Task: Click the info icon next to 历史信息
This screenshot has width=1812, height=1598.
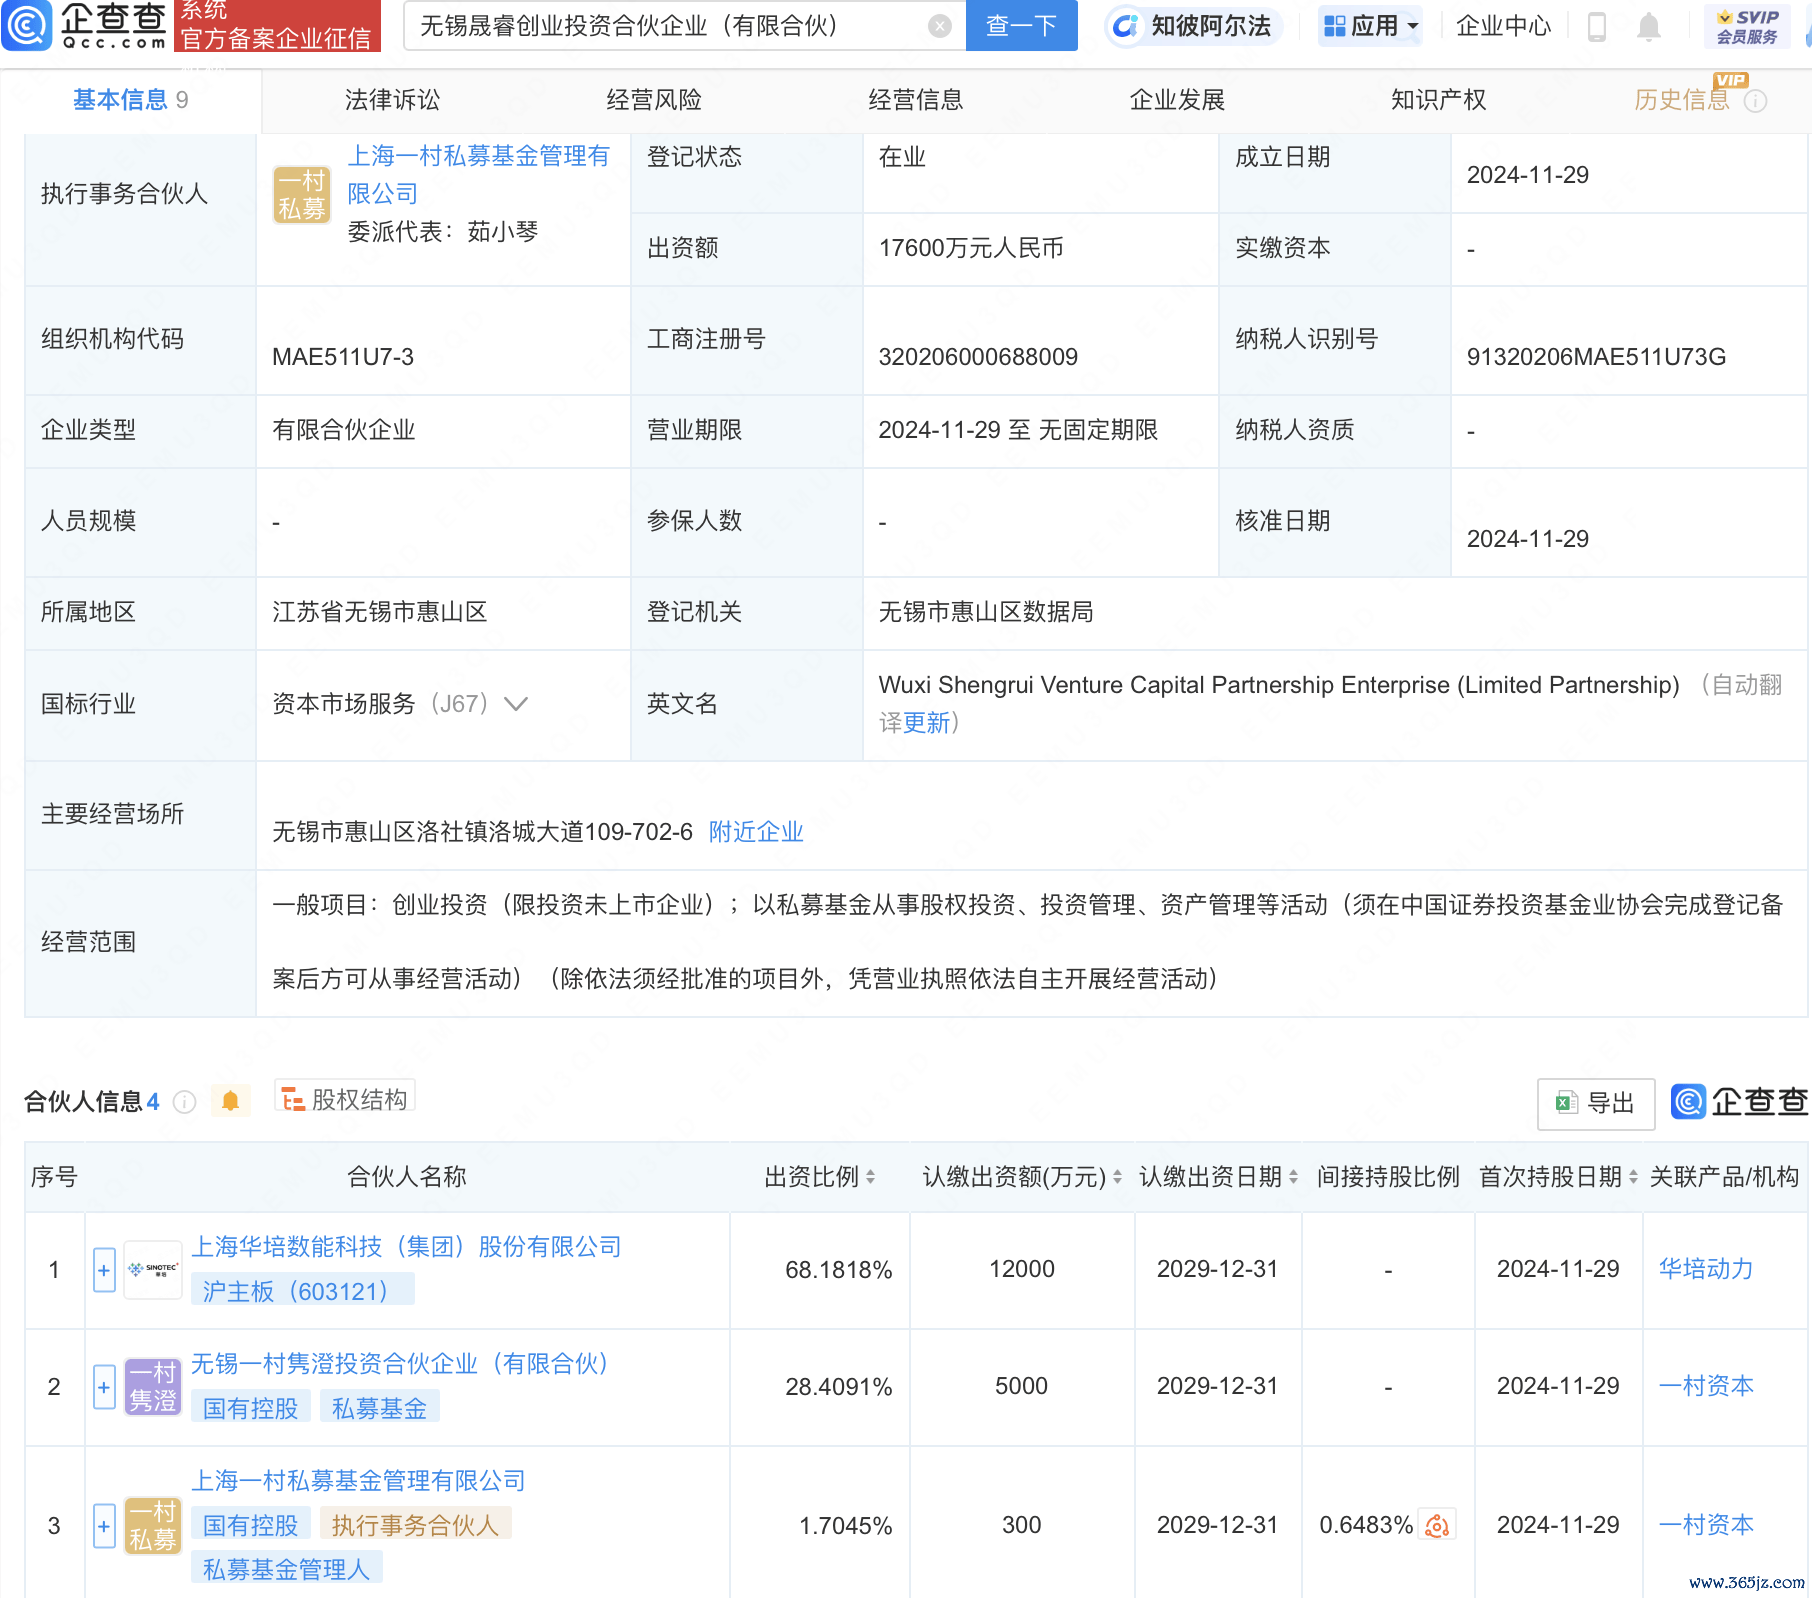Action: coord(1756,101)
